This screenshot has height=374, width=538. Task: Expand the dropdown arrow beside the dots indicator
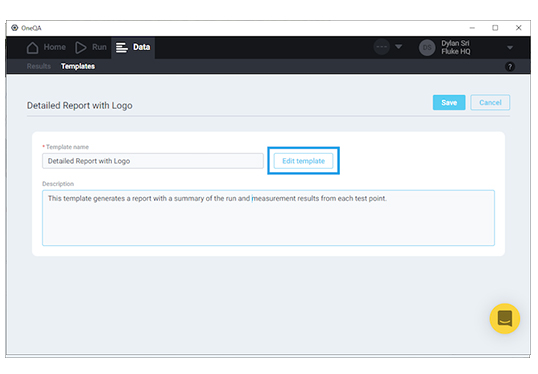click(x=398, y=46)
